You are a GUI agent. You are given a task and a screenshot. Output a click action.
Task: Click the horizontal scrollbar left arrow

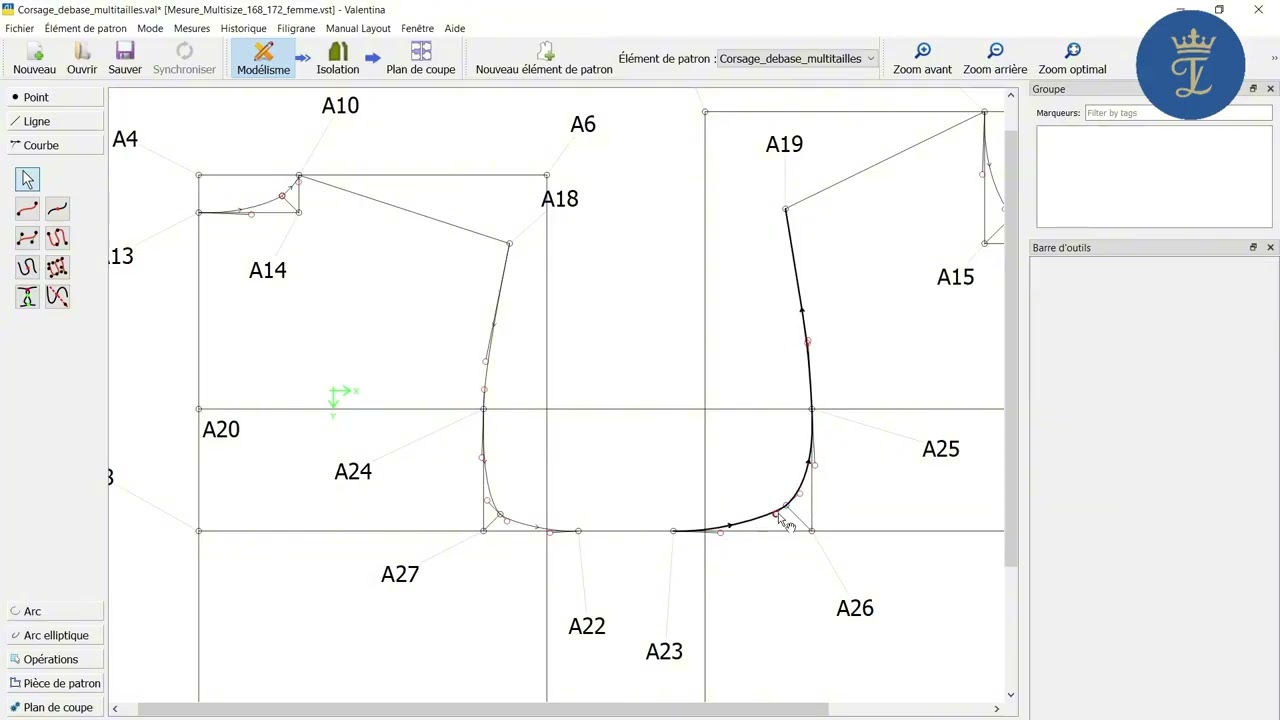tap(115, 709)
